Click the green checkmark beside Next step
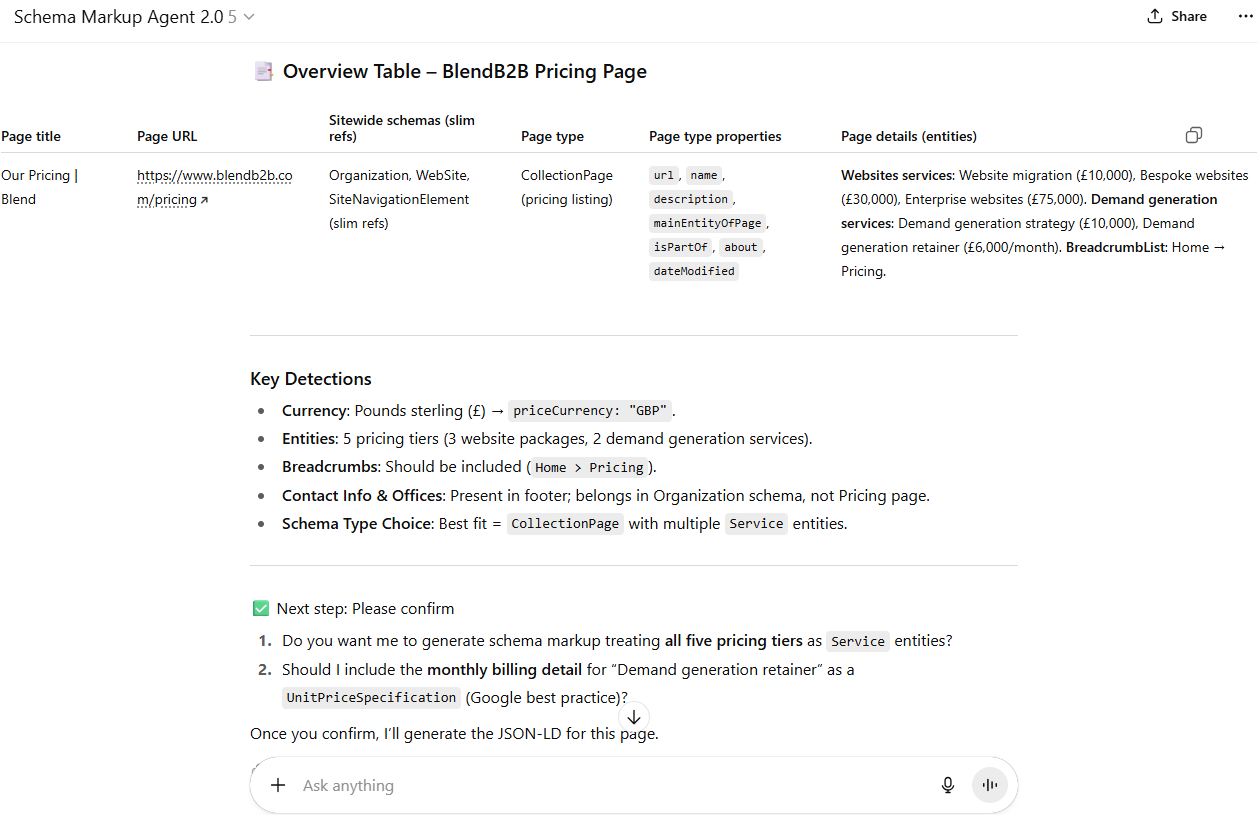 pyautogui.click(x=260, y=607)
